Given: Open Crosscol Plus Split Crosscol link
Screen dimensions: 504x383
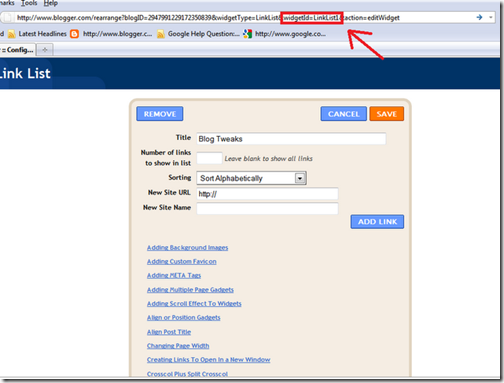Looking at the screenshot, I should point(187,374).
